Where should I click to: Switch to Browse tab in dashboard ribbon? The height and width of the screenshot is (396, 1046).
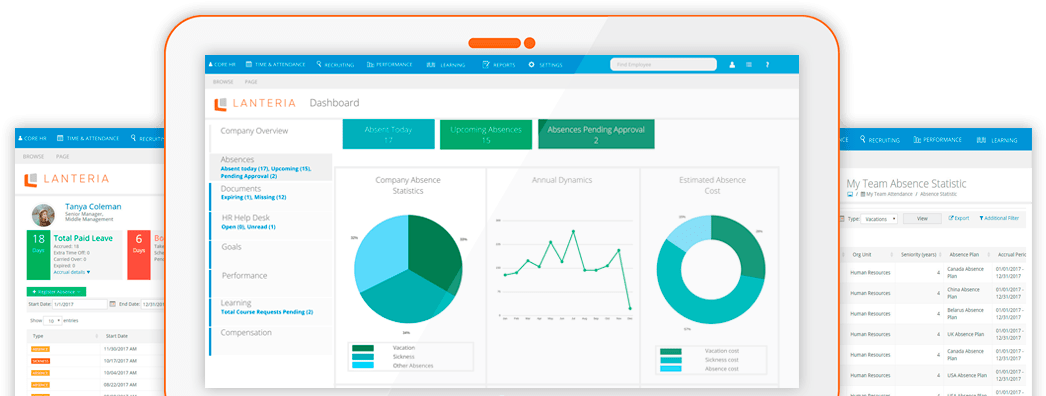(223, 81)
